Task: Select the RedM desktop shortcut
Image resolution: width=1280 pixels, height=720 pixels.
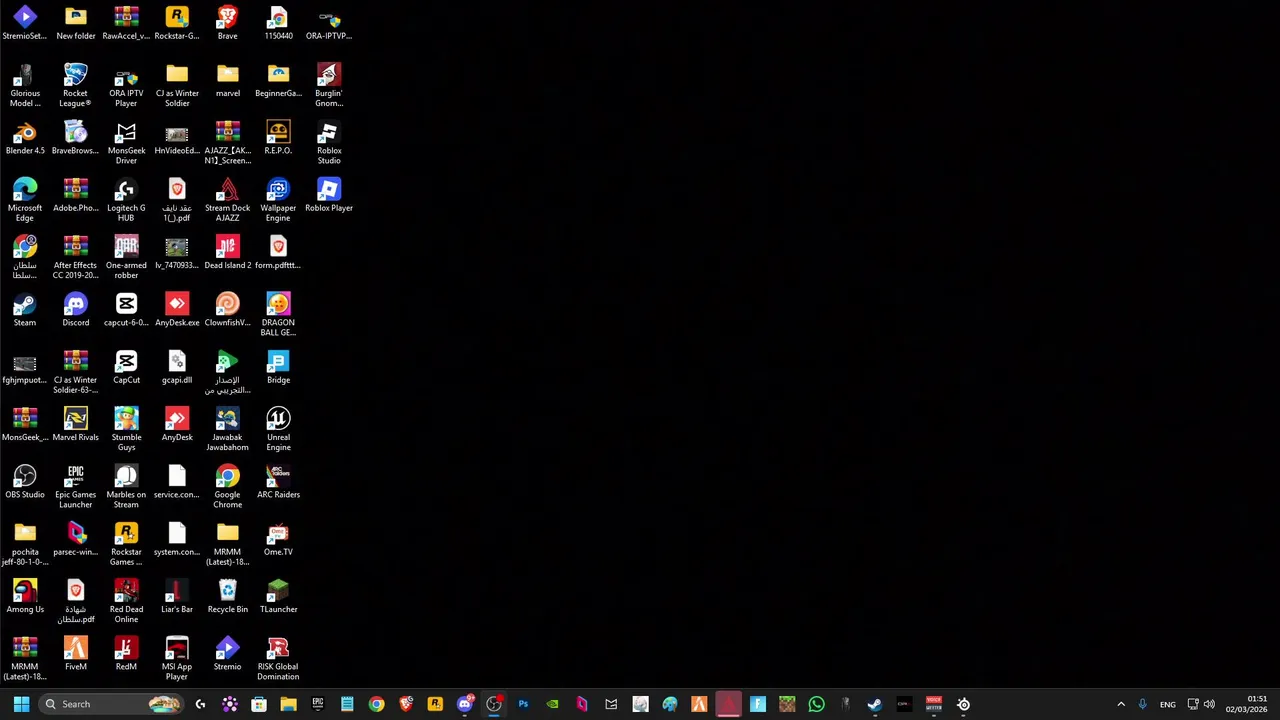Action: click(126, 654)
